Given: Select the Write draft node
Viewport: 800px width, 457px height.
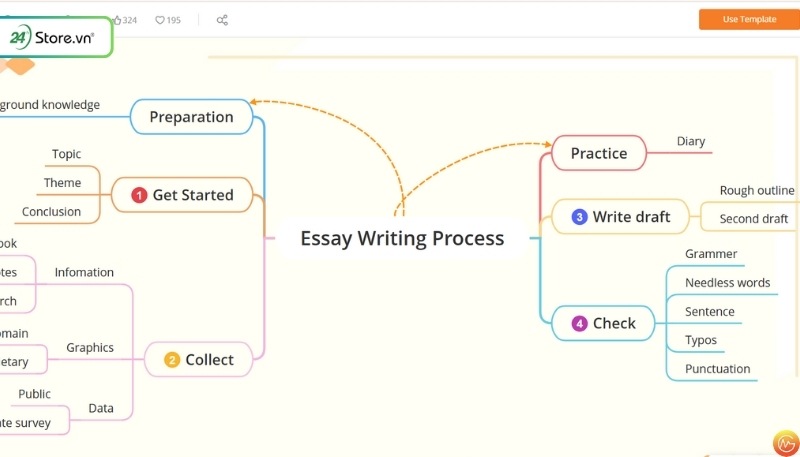Looking at the screenshot, I should 620,217.
